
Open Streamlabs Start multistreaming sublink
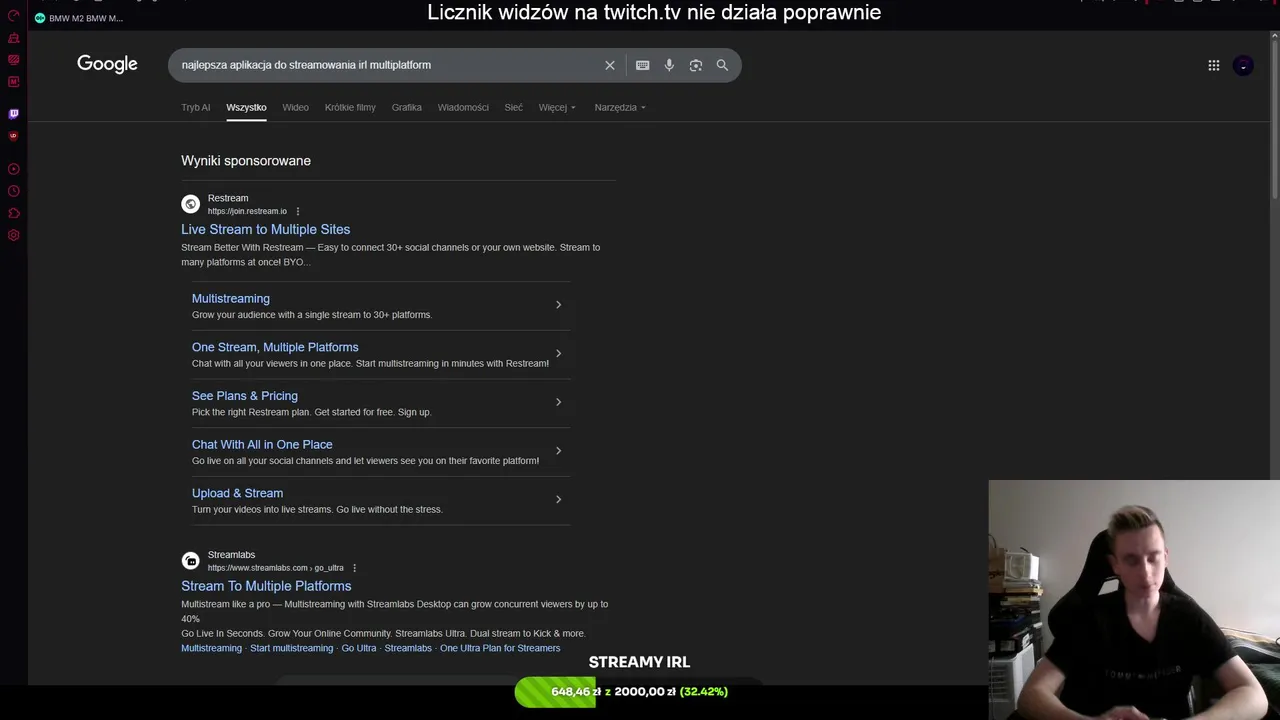292,648
